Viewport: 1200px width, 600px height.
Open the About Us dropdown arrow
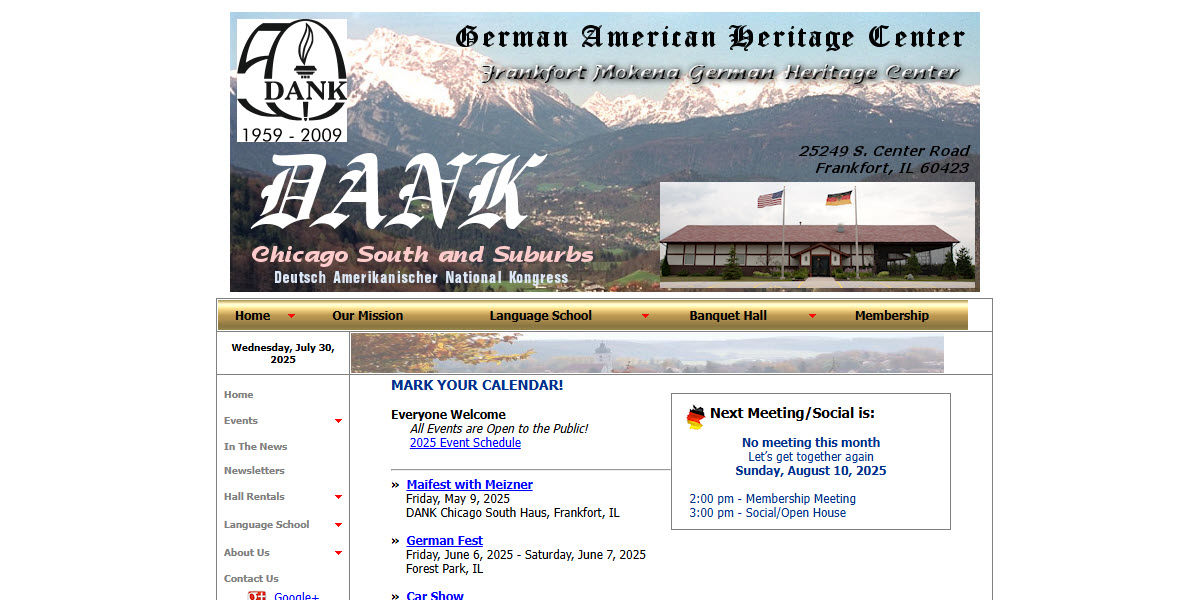[x=340, y=554]
